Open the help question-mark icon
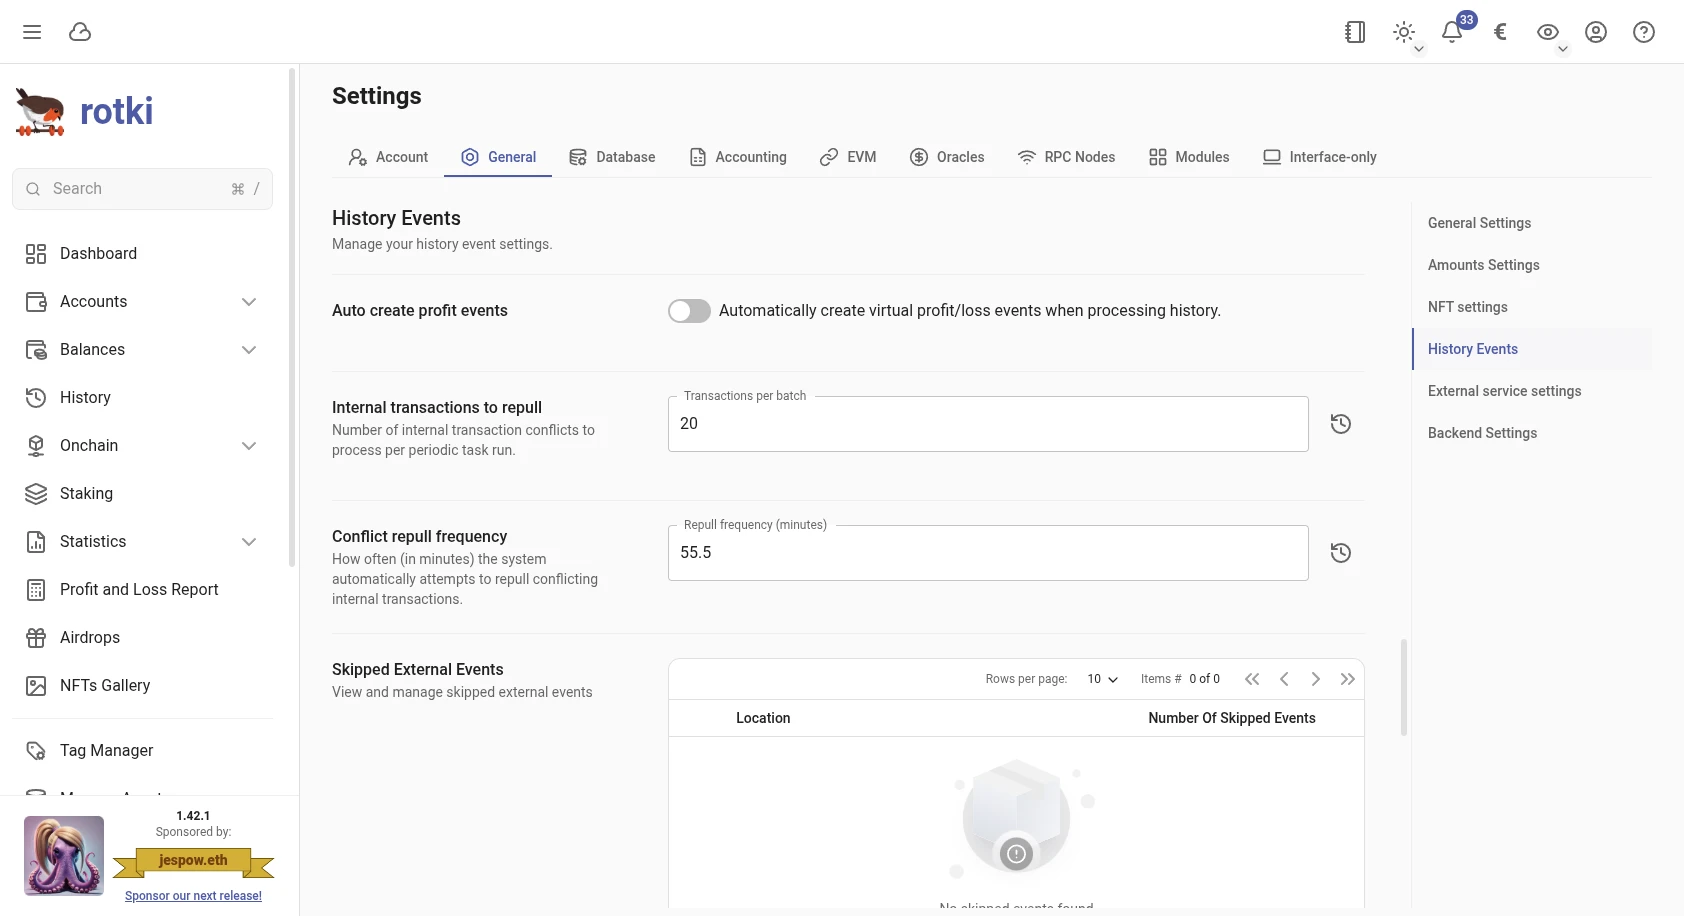1684x916 pixels. point(1643,32)
